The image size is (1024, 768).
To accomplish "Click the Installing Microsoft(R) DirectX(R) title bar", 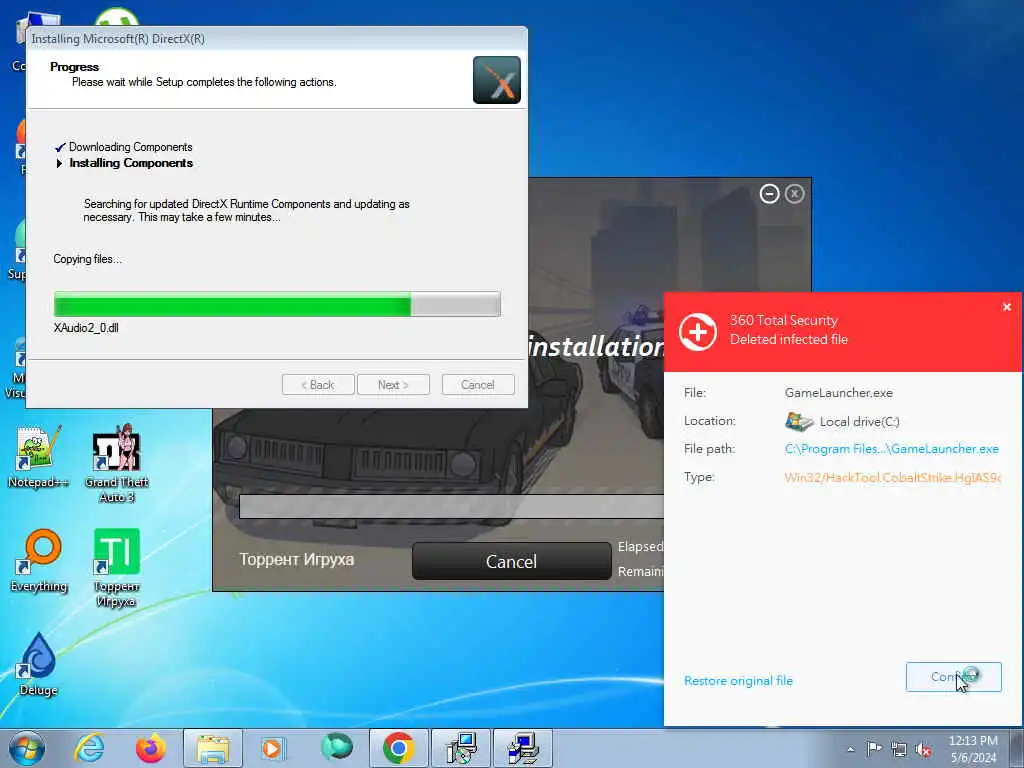I will (277, 39).
